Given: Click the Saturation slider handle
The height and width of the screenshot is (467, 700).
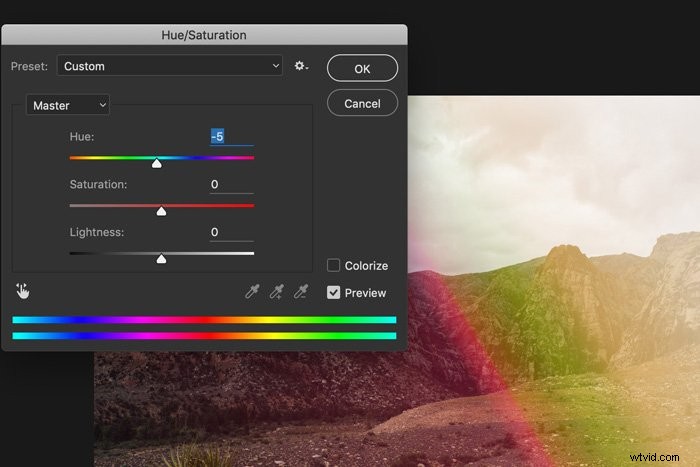Looking at the screenshot, I should [161, 211].
